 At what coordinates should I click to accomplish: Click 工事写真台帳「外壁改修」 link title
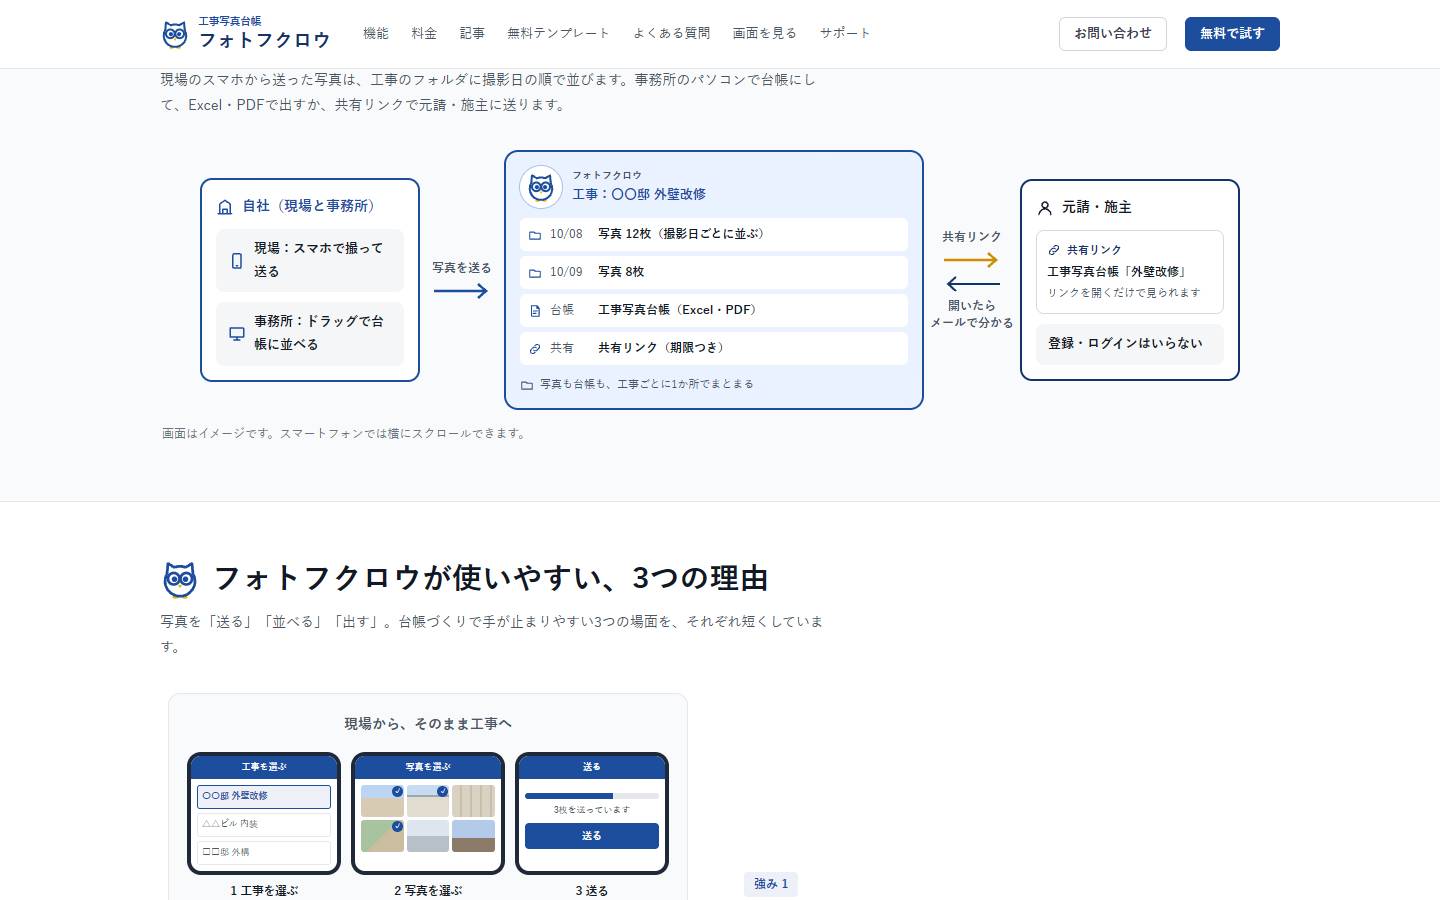pyautogui.click(x=1117, y=272)
